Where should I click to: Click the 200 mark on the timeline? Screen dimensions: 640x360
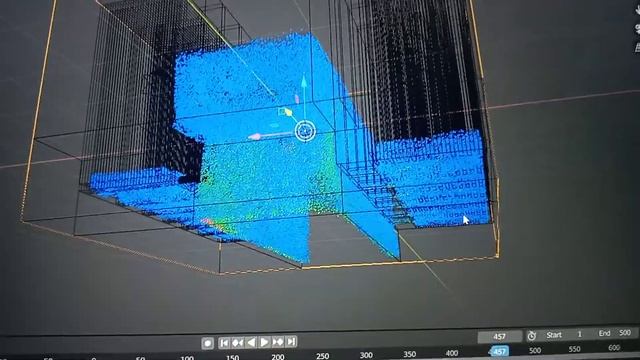tap(278, 357)
